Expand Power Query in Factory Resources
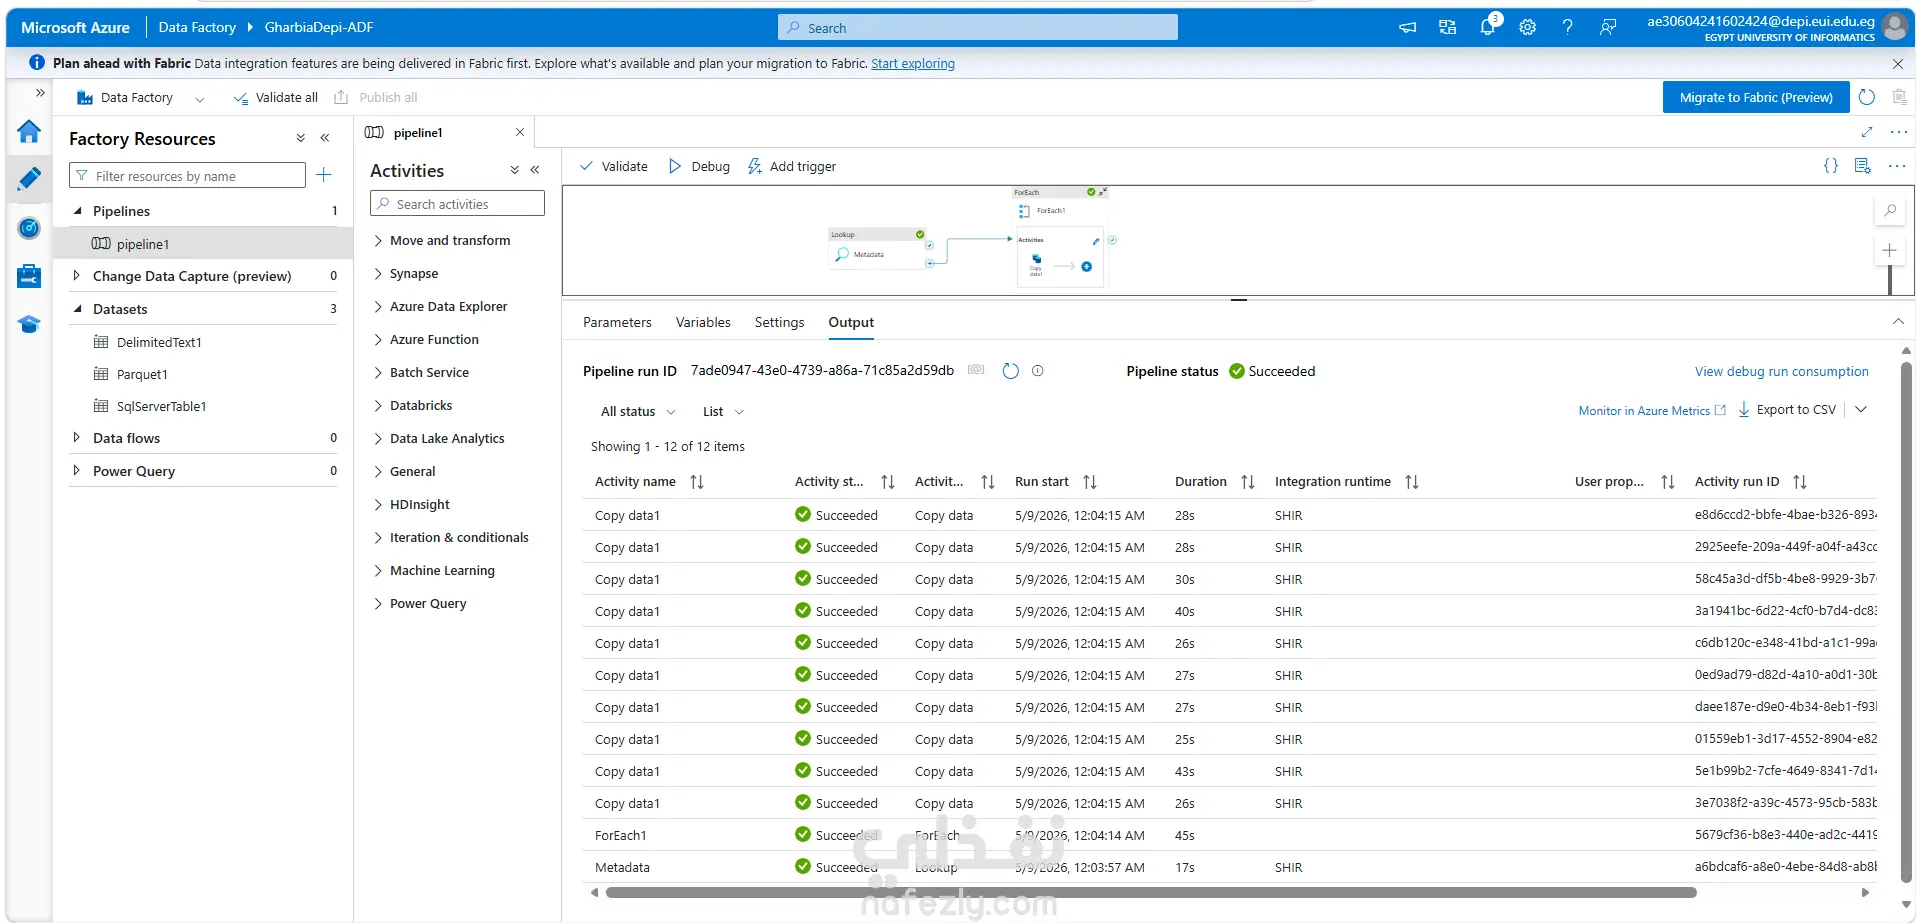Viewport: 1918px width, 923px height. 77,470
